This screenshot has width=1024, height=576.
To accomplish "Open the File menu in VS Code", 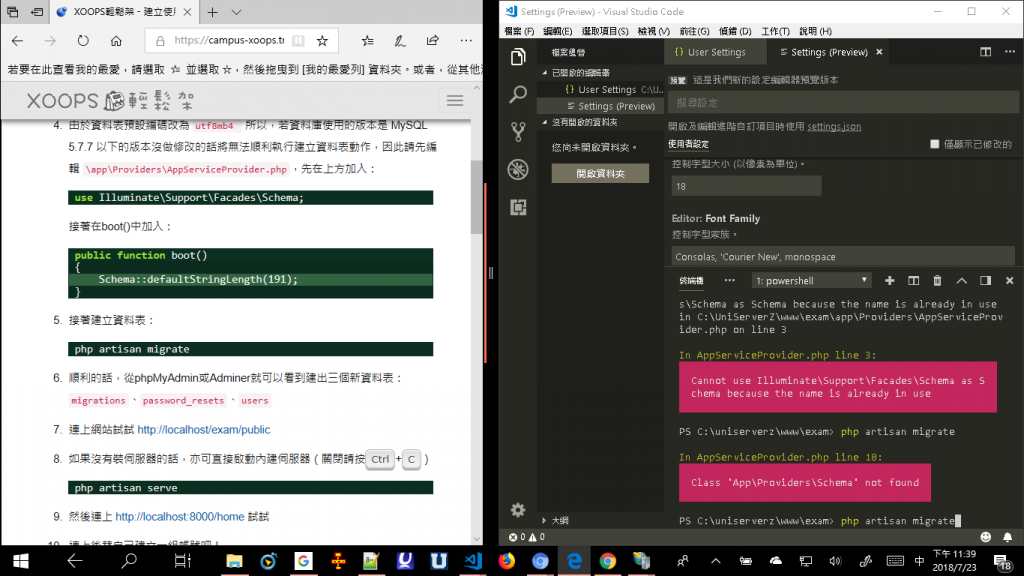I will [519, 31].
